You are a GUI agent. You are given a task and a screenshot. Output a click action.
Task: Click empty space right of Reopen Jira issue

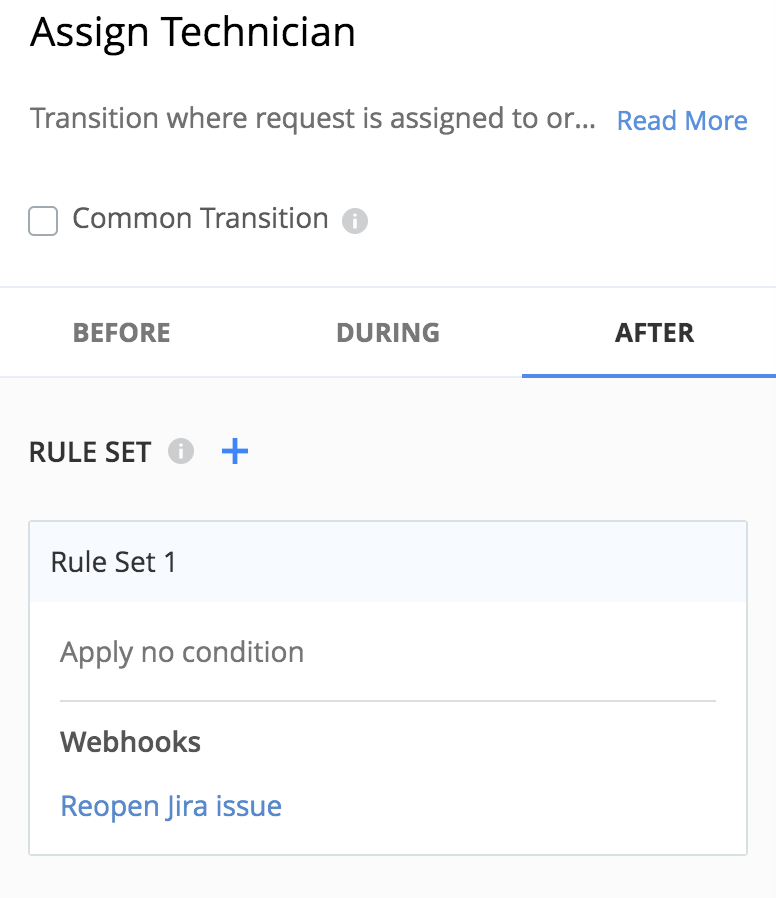point(504,806)
